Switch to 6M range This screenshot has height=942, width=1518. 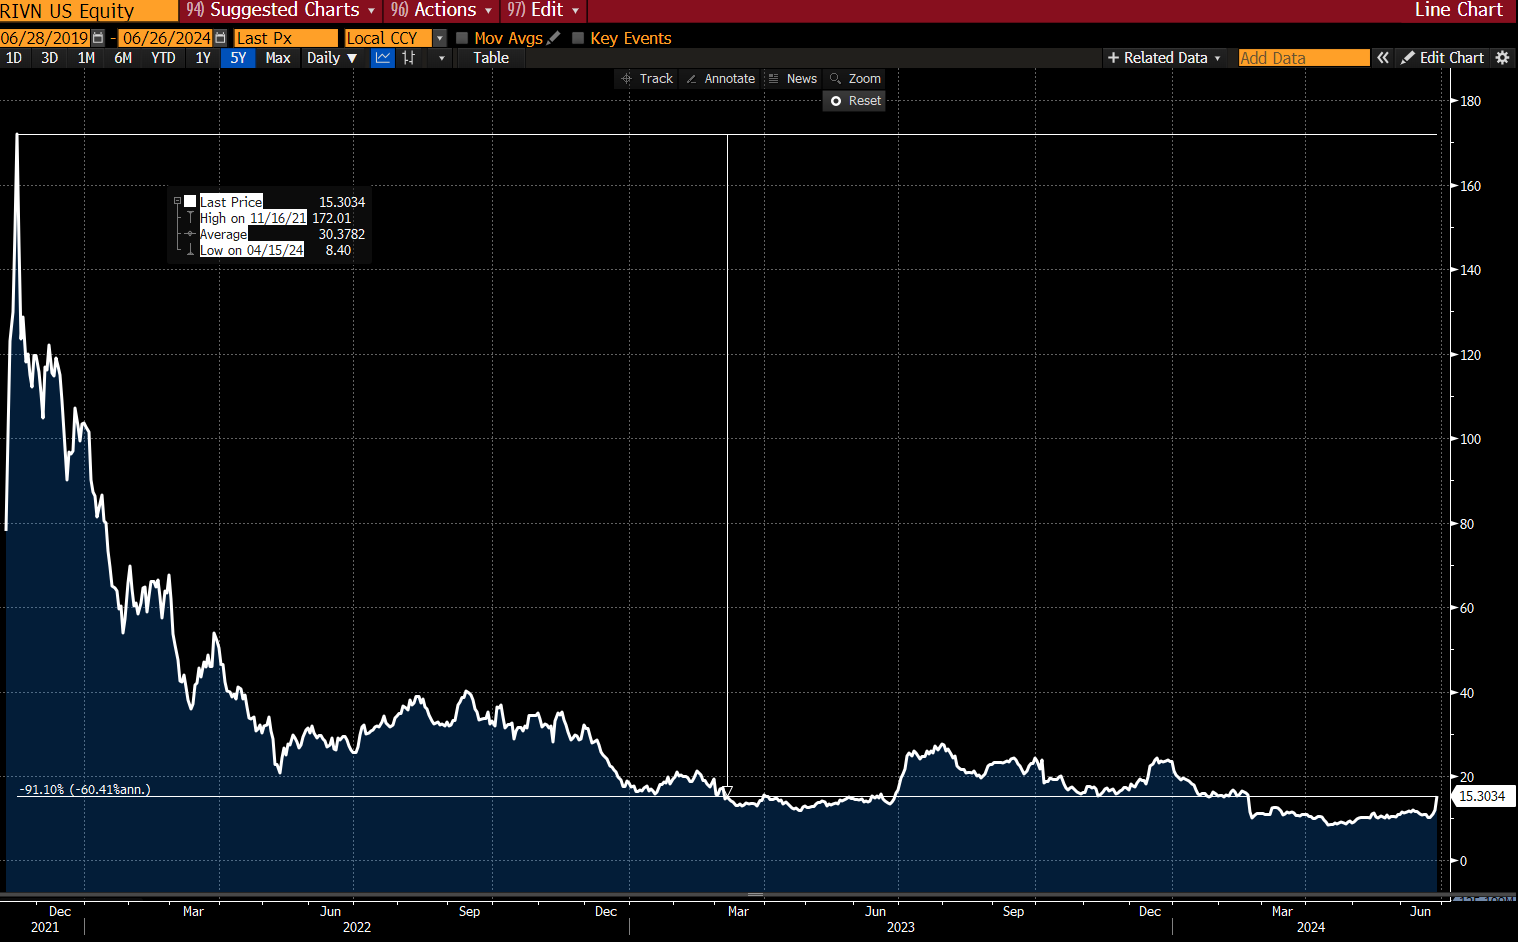tap(123, 58)
